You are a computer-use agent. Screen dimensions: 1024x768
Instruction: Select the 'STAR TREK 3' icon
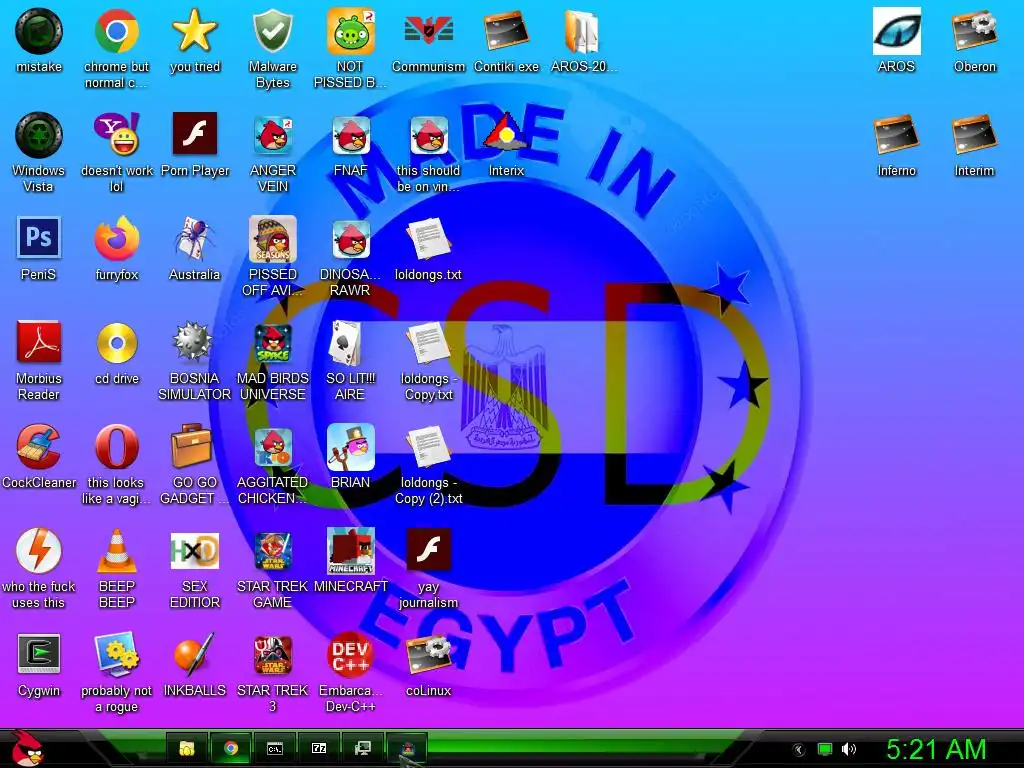pyautogui.click(x=272, y=655)
